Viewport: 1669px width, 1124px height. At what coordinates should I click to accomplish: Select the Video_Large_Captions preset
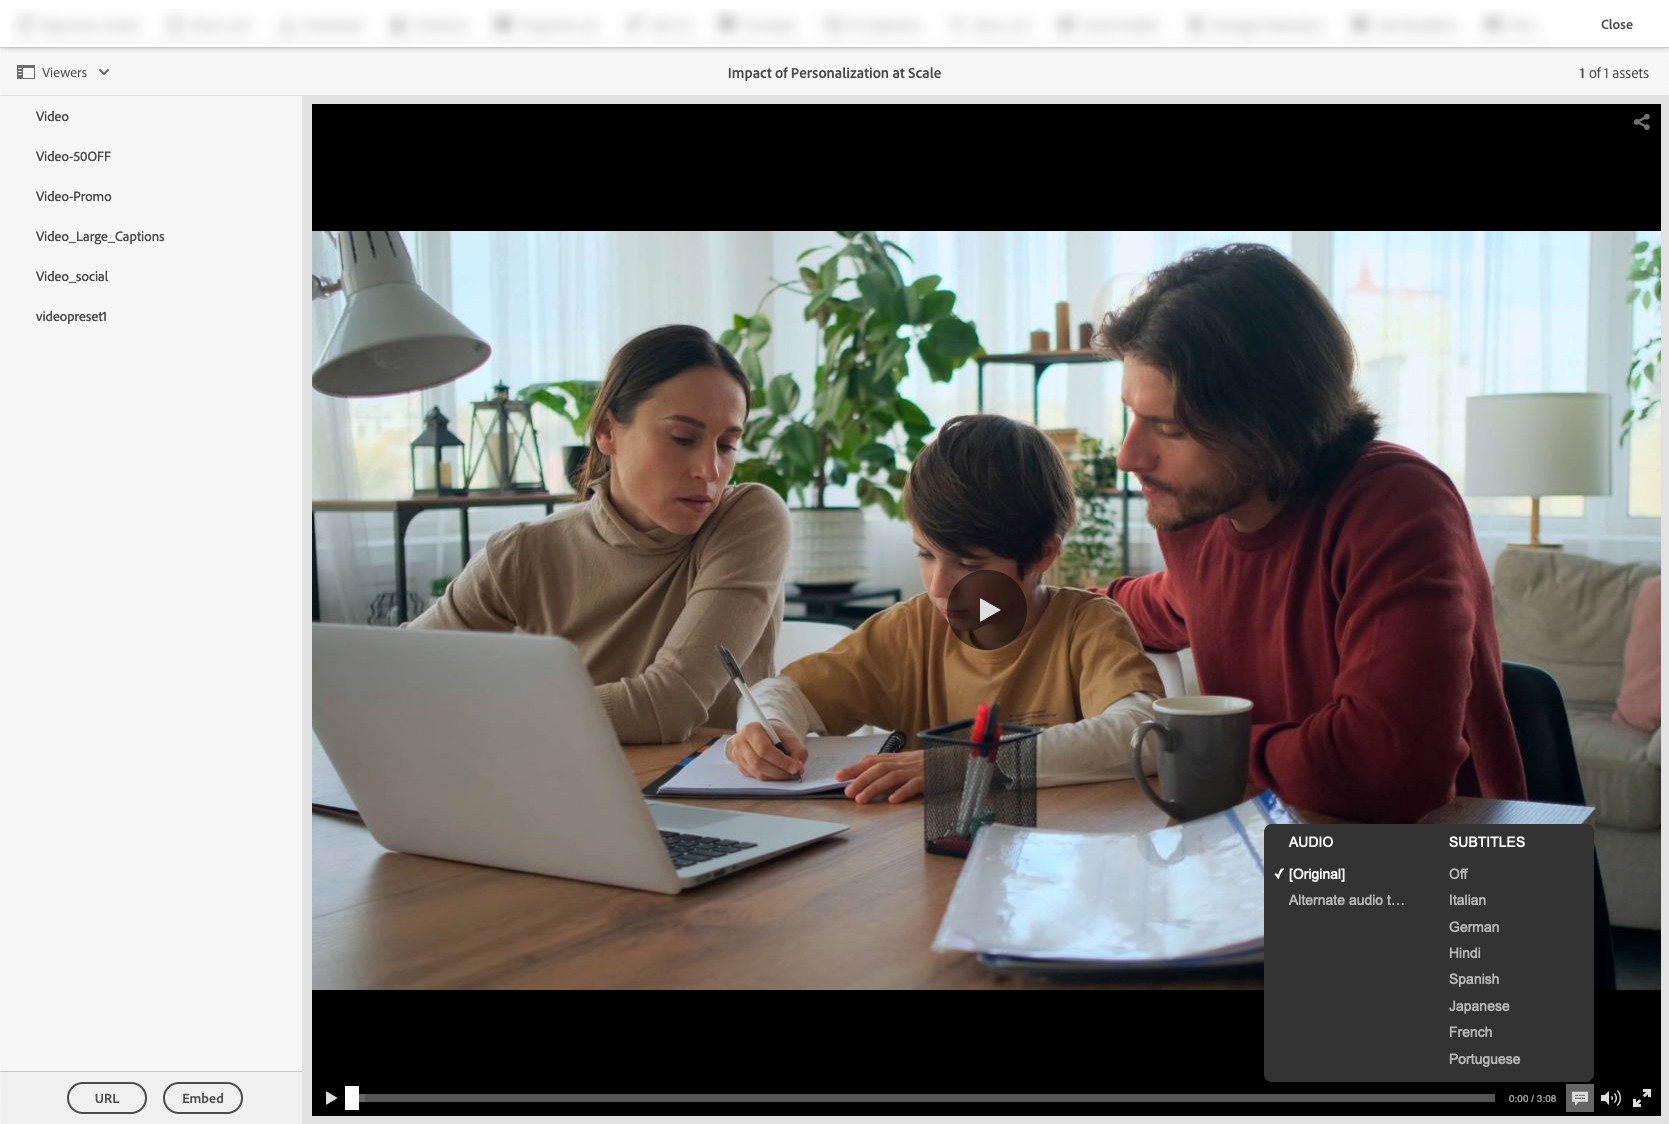click(x=100, y=236)
